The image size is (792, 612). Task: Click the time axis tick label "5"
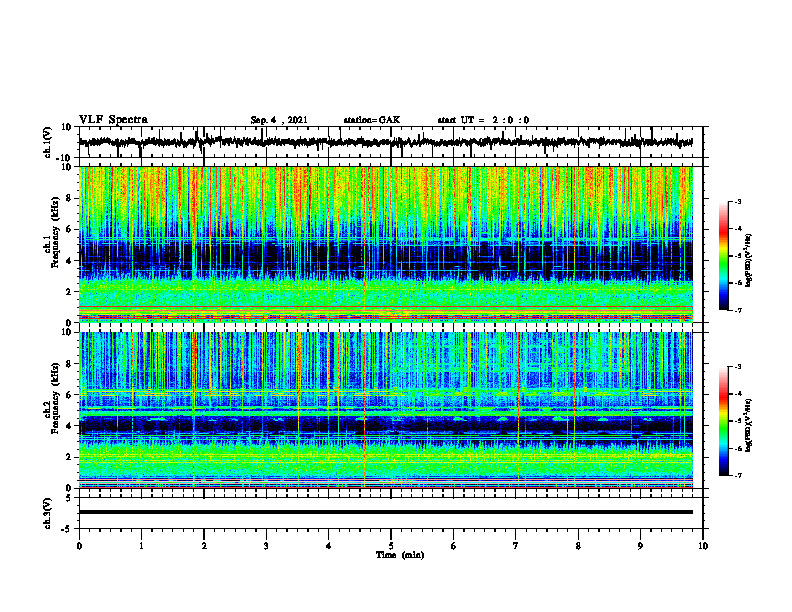point(391,546)
